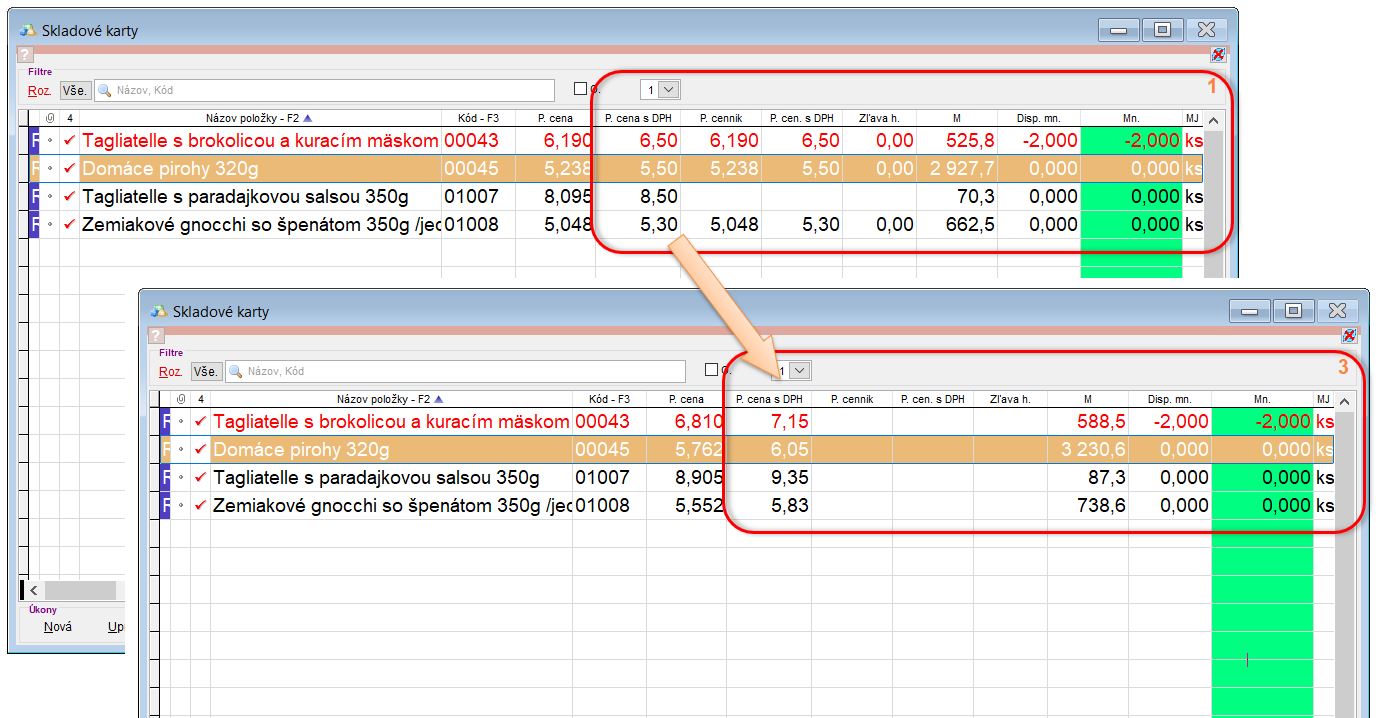This screenshot has height=718, width=1383.
Task: Click the 'Kód - F3' column header in the front window
Action: point(609,399)
